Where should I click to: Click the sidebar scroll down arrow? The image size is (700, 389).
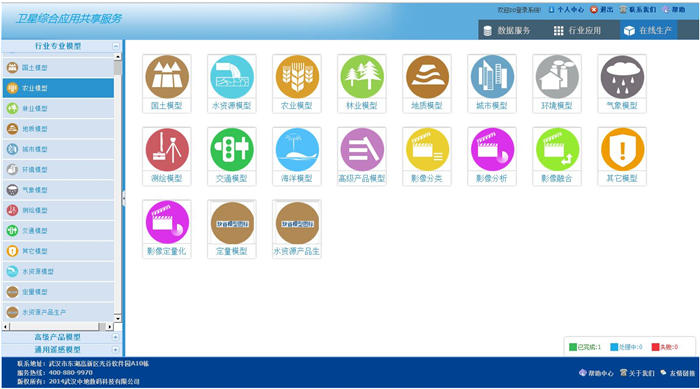click(x=118, y=318)
